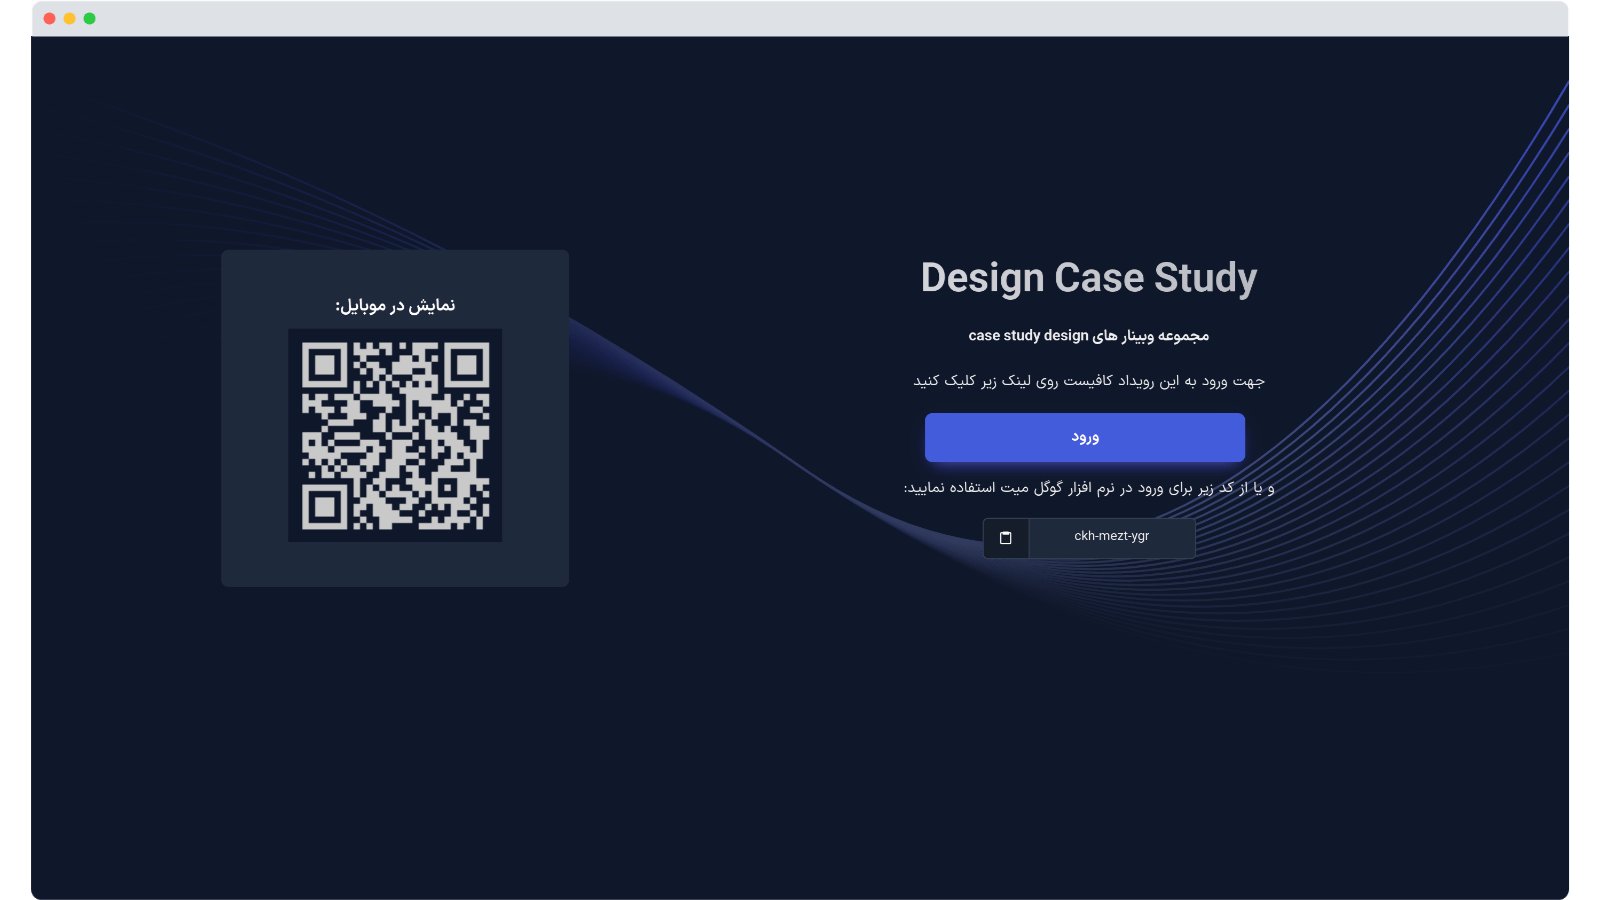This screenshot has width=1600, height=900.
Task: Close the window with red button
Action: 49,18
